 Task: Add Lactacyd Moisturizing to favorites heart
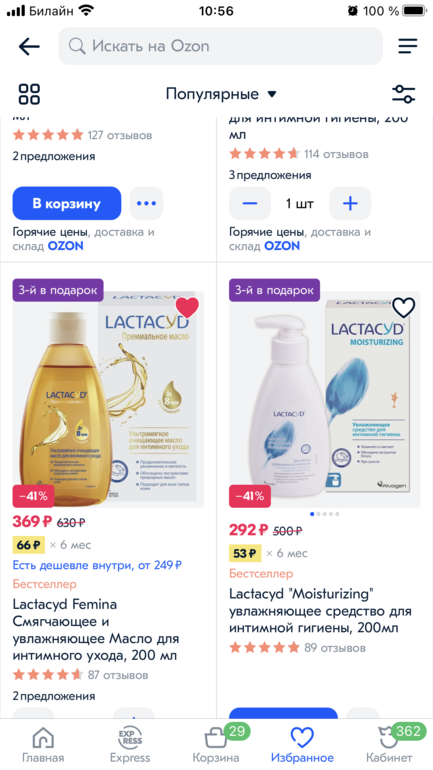pyautogui.click(x=404, y=308)
